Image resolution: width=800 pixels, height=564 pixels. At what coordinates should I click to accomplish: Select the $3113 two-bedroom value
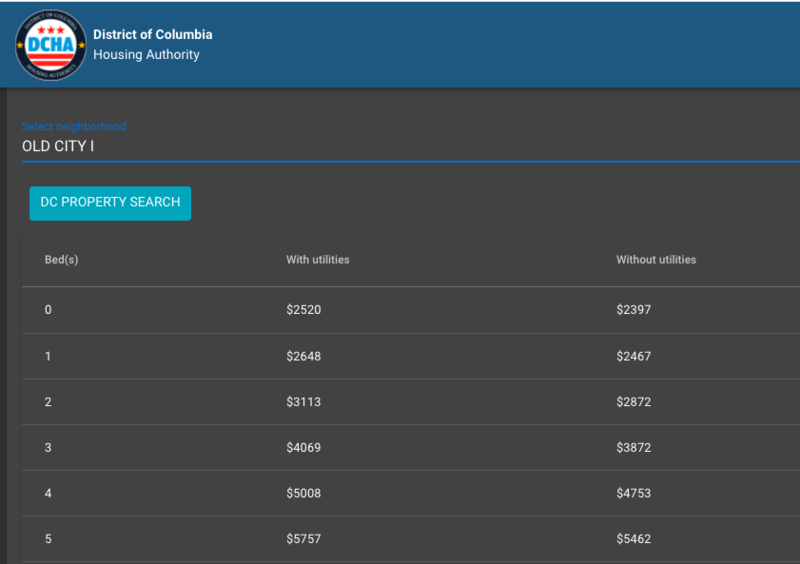pyautogui.click(x=303, y=402)
